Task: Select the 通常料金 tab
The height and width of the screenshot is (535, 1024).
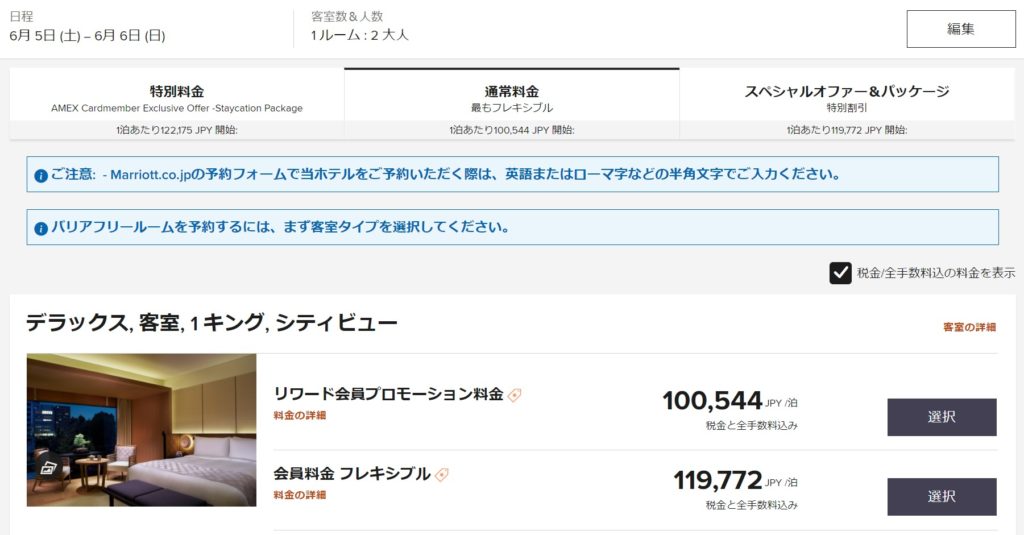Action: coord(511,98)
